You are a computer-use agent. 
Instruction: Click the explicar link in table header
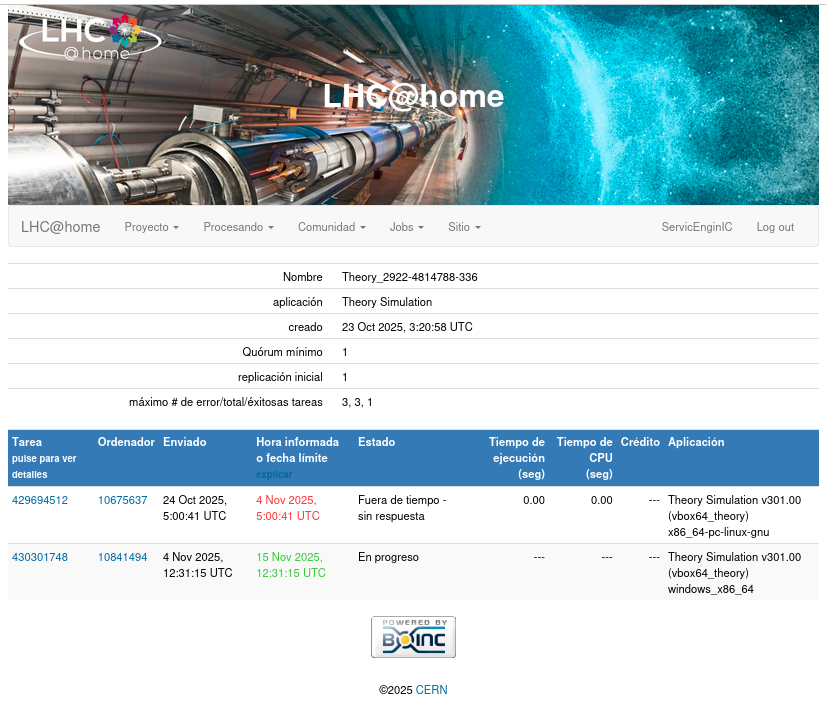[x=274, y=474]
